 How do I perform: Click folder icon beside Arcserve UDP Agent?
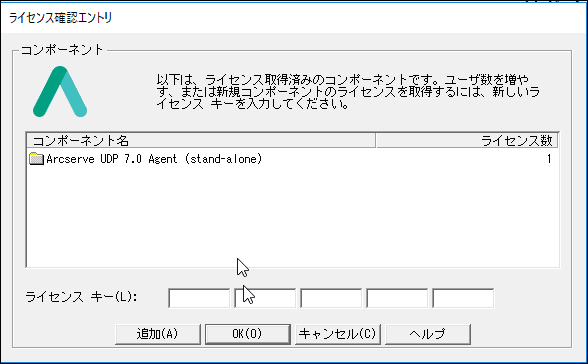point(36,159)
